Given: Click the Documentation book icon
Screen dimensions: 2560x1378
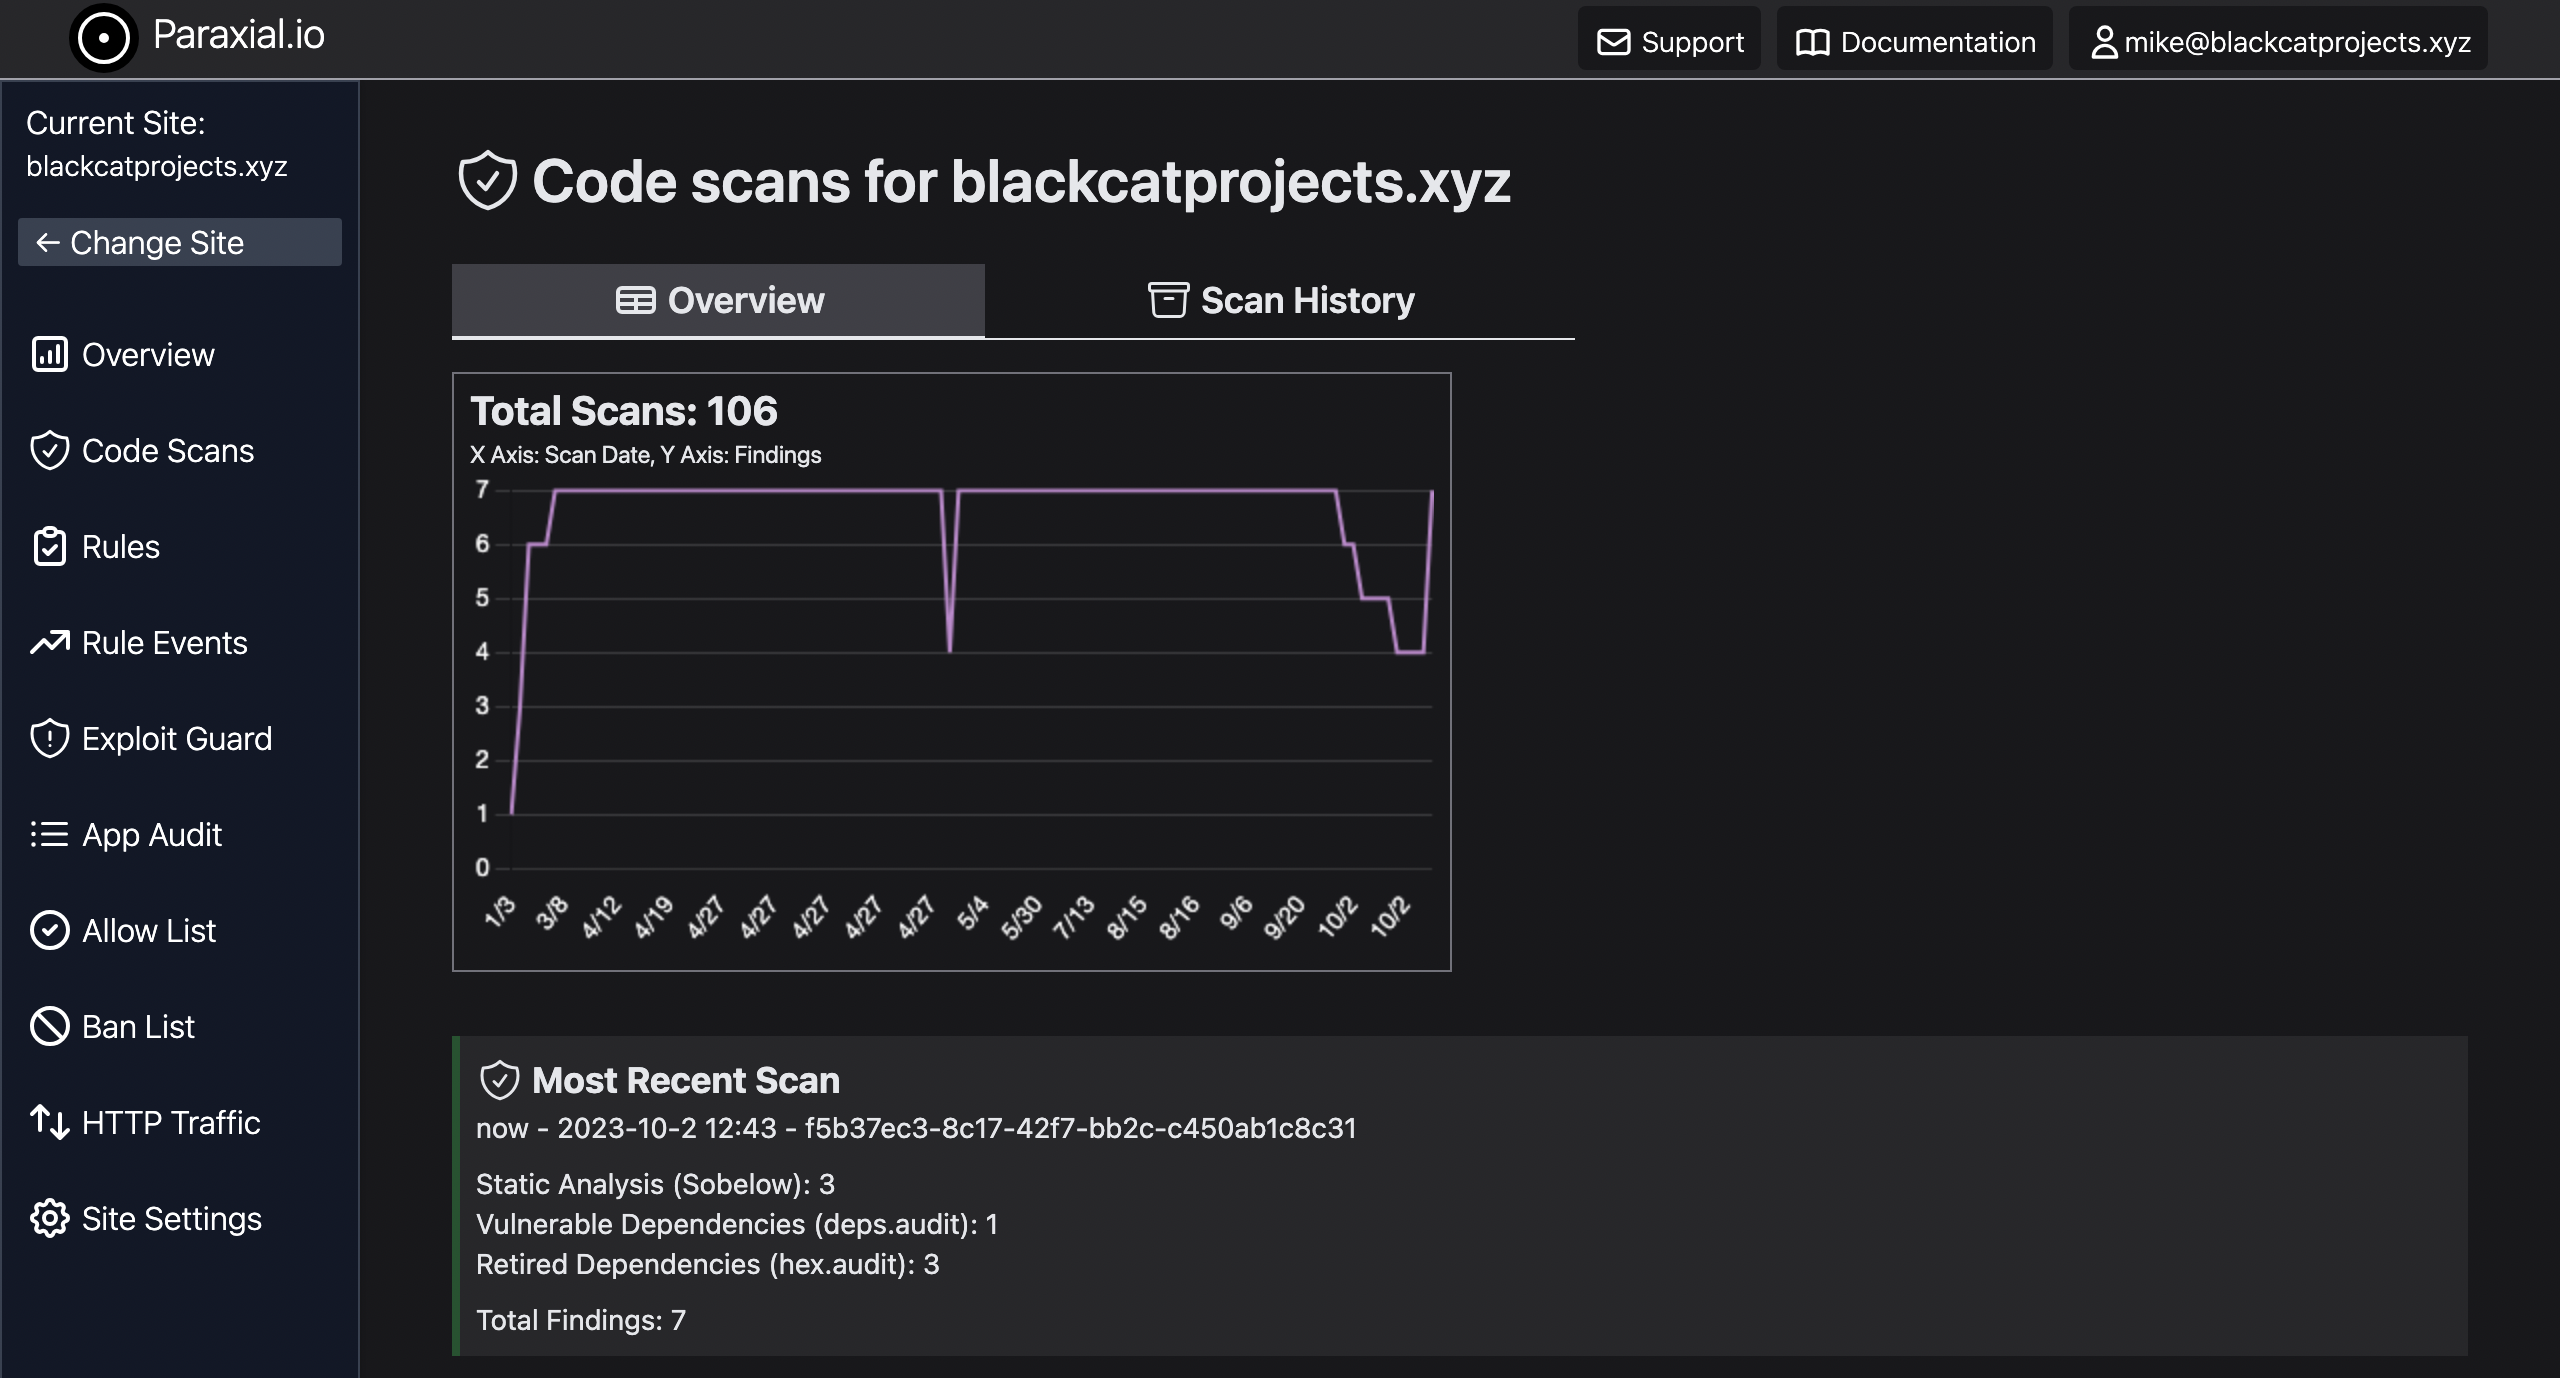Looking at the screenshot, I should pyautogui.click(x=1812, y=42).
